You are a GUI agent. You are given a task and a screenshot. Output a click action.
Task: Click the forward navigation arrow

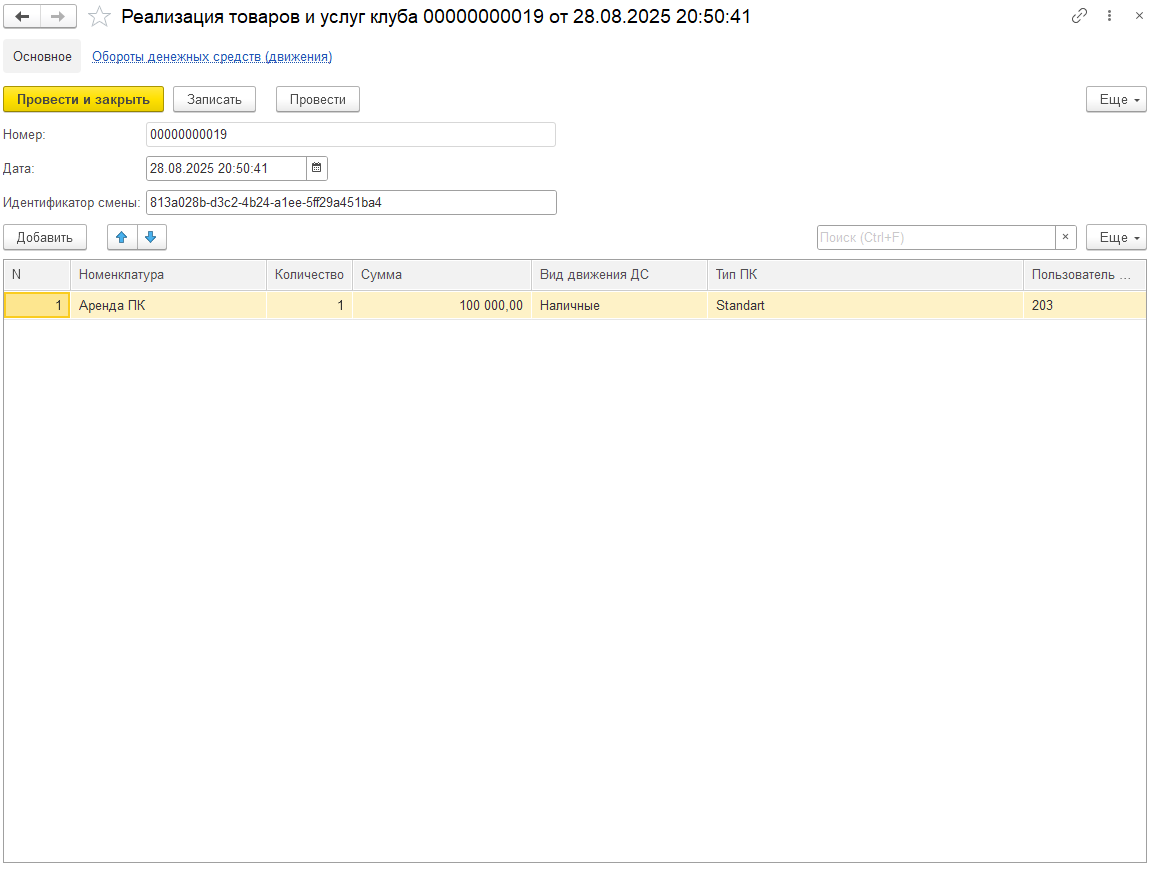pyautogui.click(x=58, y=17)
